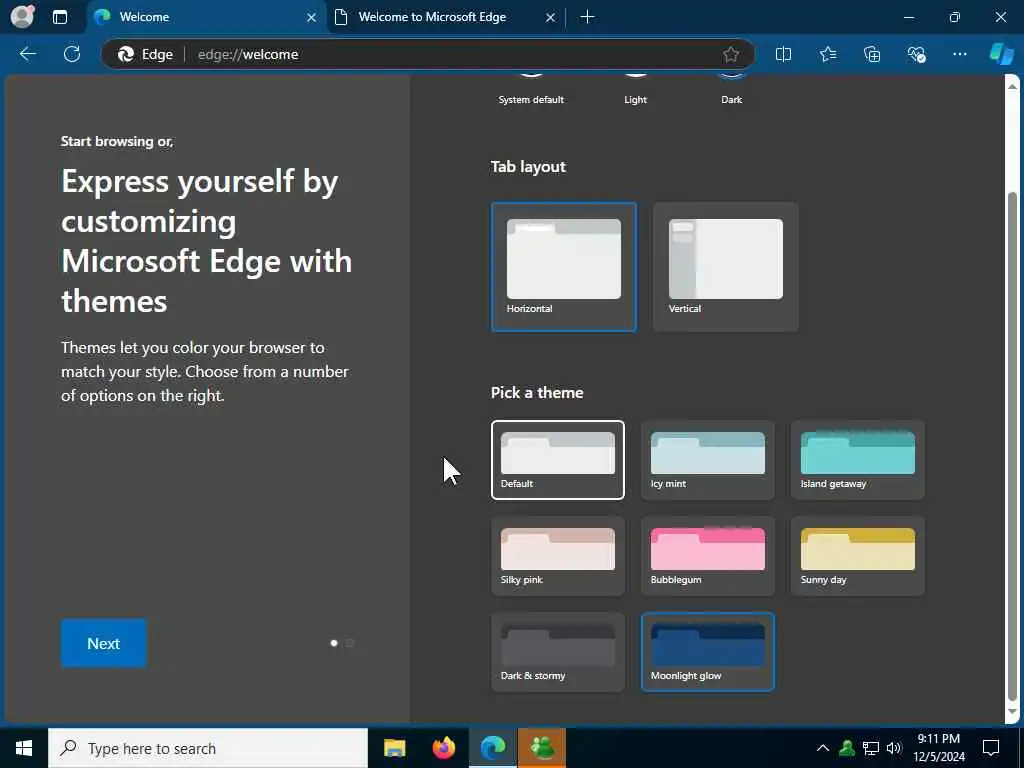This screenshot has height=768, width=1024.
Task: Open Firefox from taskbar
Action: [x=443, y=748]
